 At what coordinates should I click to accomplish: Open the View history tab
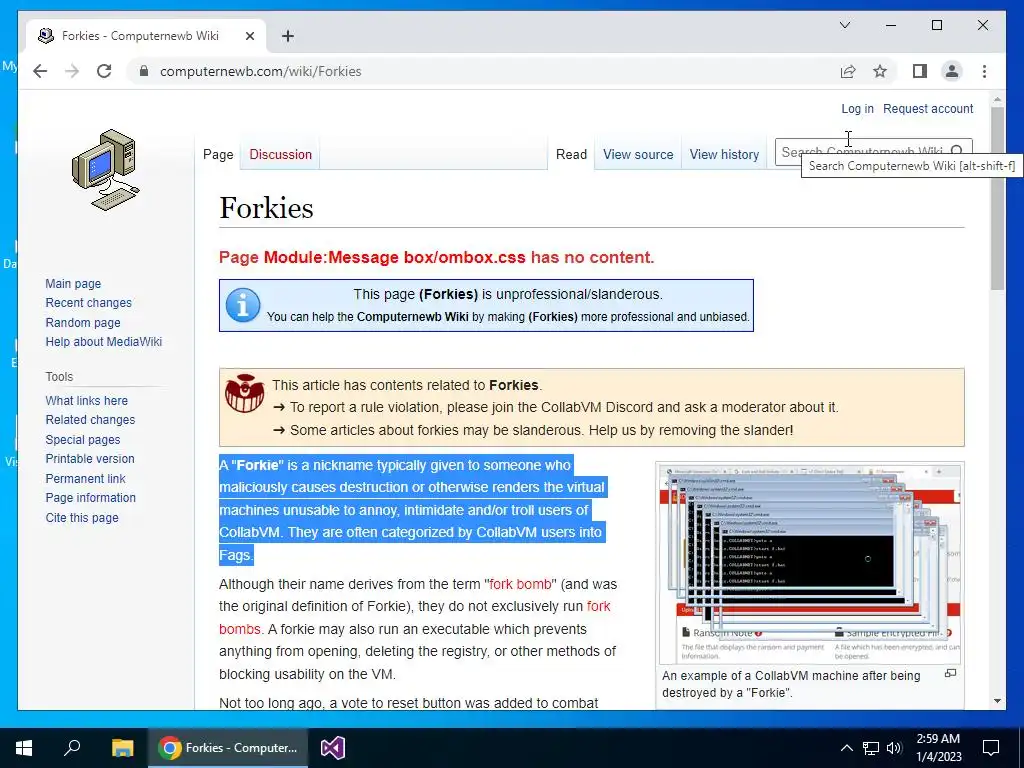tap(724, 155)
